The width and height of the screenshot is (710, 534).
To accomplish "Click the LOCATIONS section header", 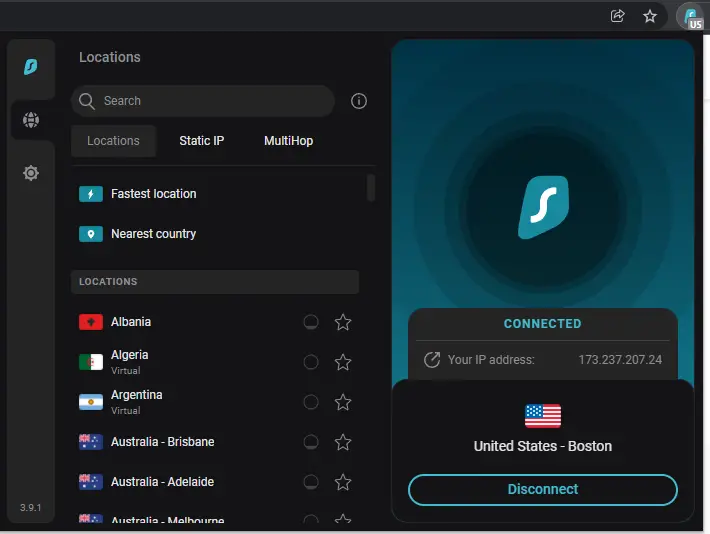I will point(215,282).
